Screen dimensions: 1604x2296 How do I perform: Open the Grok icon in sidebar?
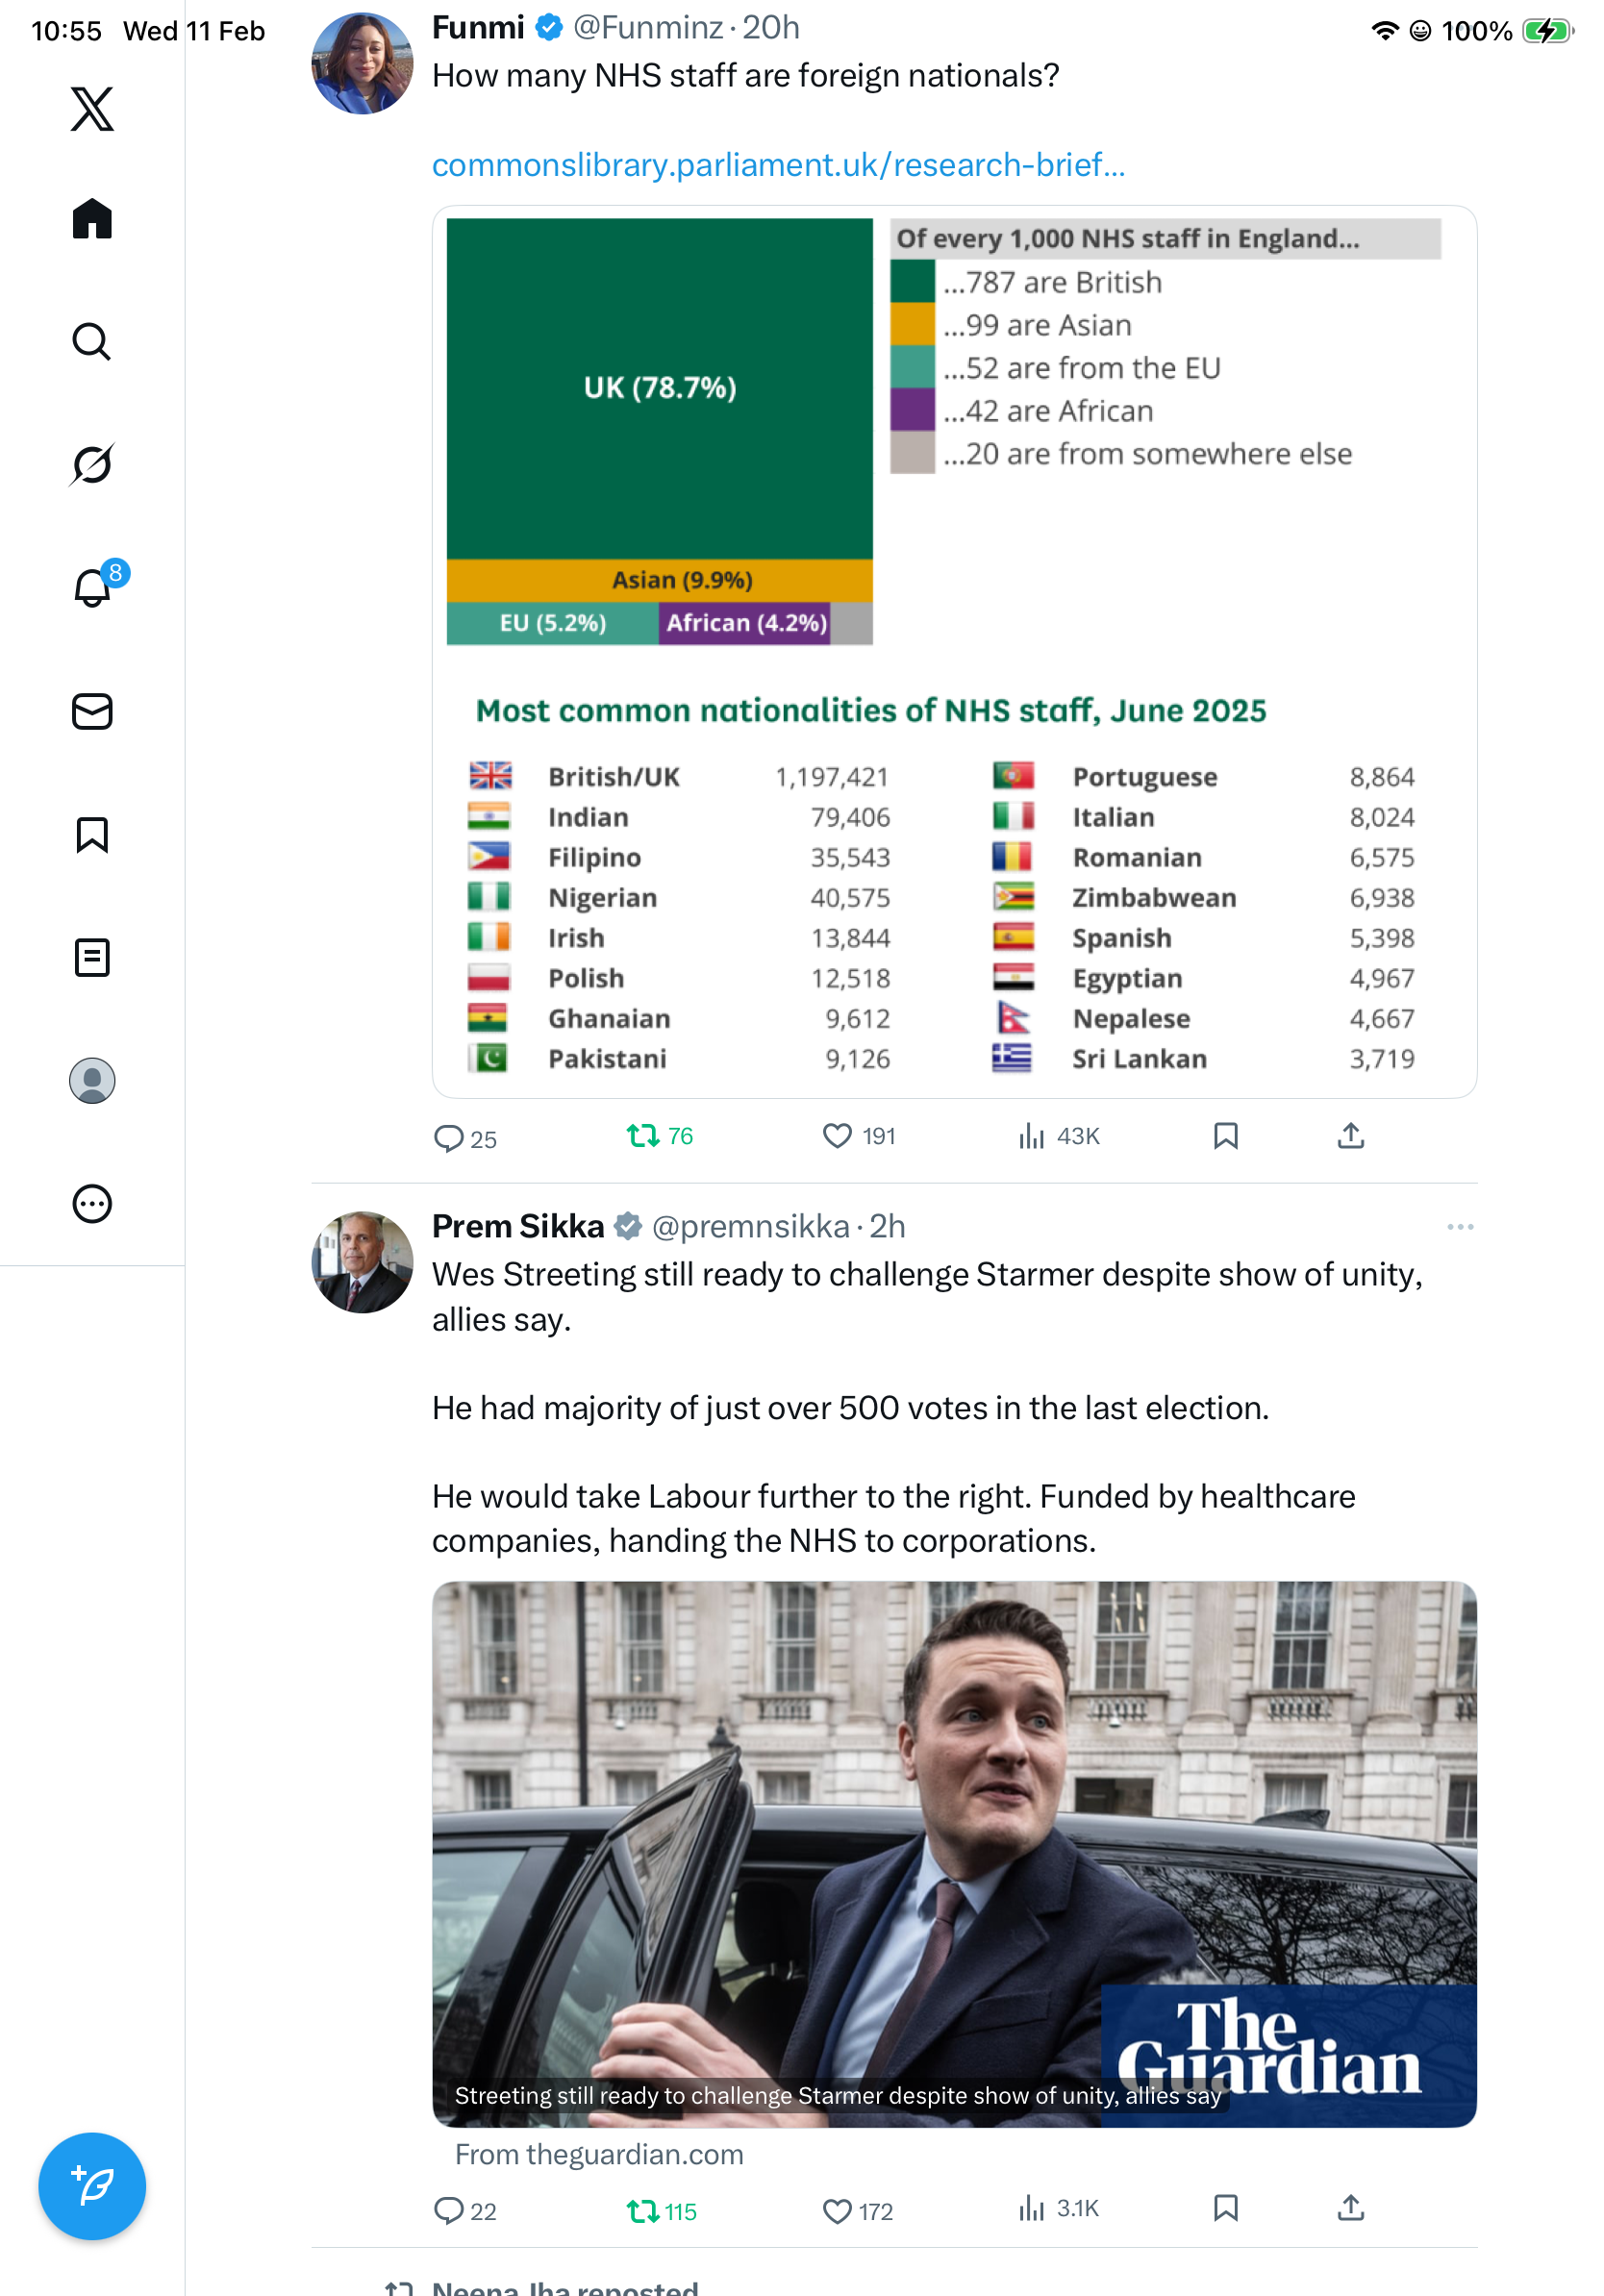tap(92, 464)
